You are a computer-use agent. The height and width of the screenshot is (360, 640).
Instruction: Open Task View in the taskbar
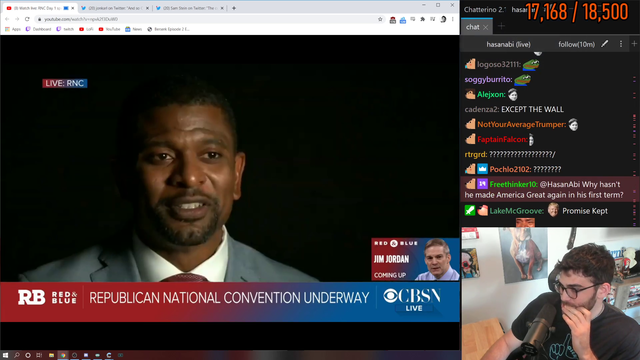tap(39, 355)
